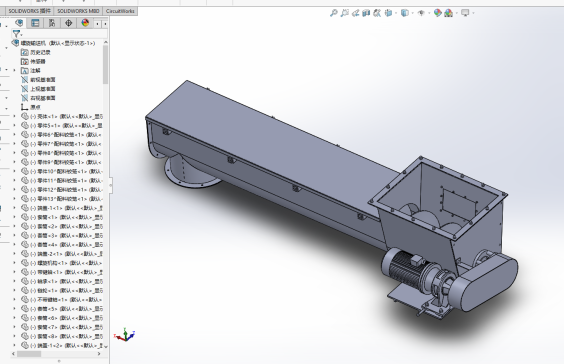Select the 零件9 component row
The image size is (564, 364).
pyautogui.click(x=62, y=162)
